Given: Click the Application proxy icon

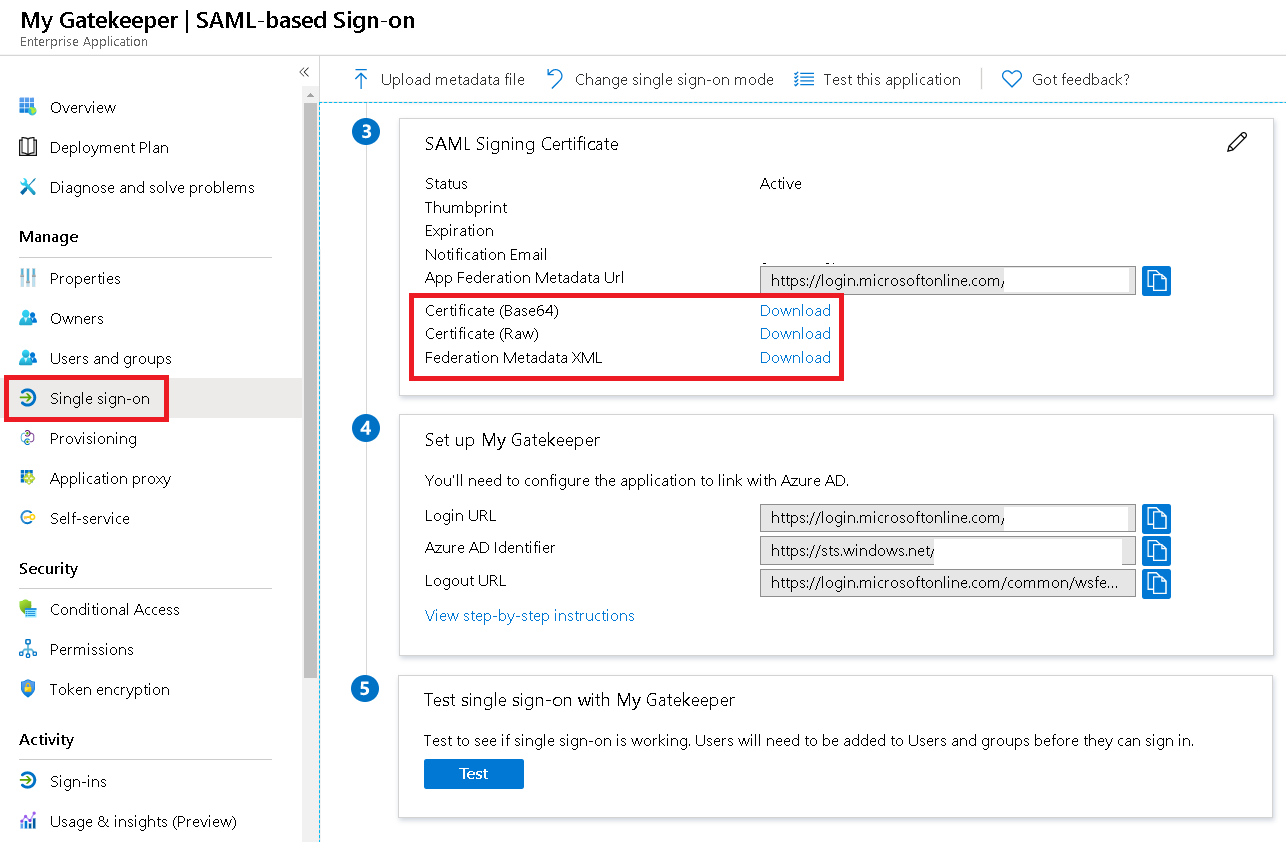Looking at the screenshot, I should pyautogui.click(x=28, y=478).
